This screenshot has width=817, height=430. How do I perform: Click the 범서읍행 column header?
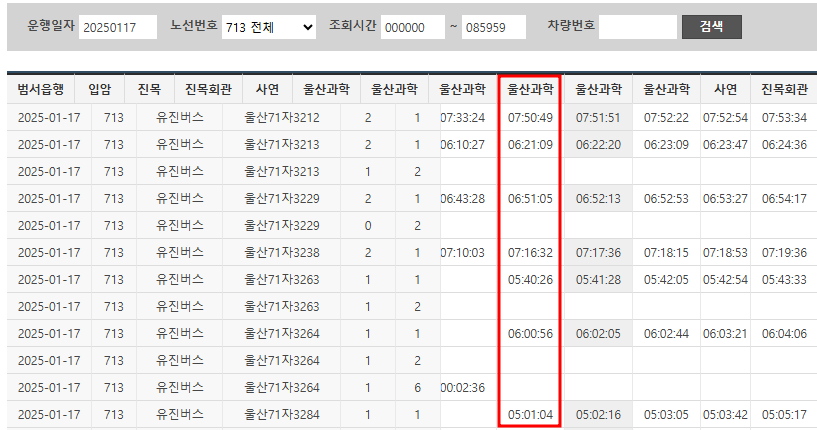coord(41,90)
